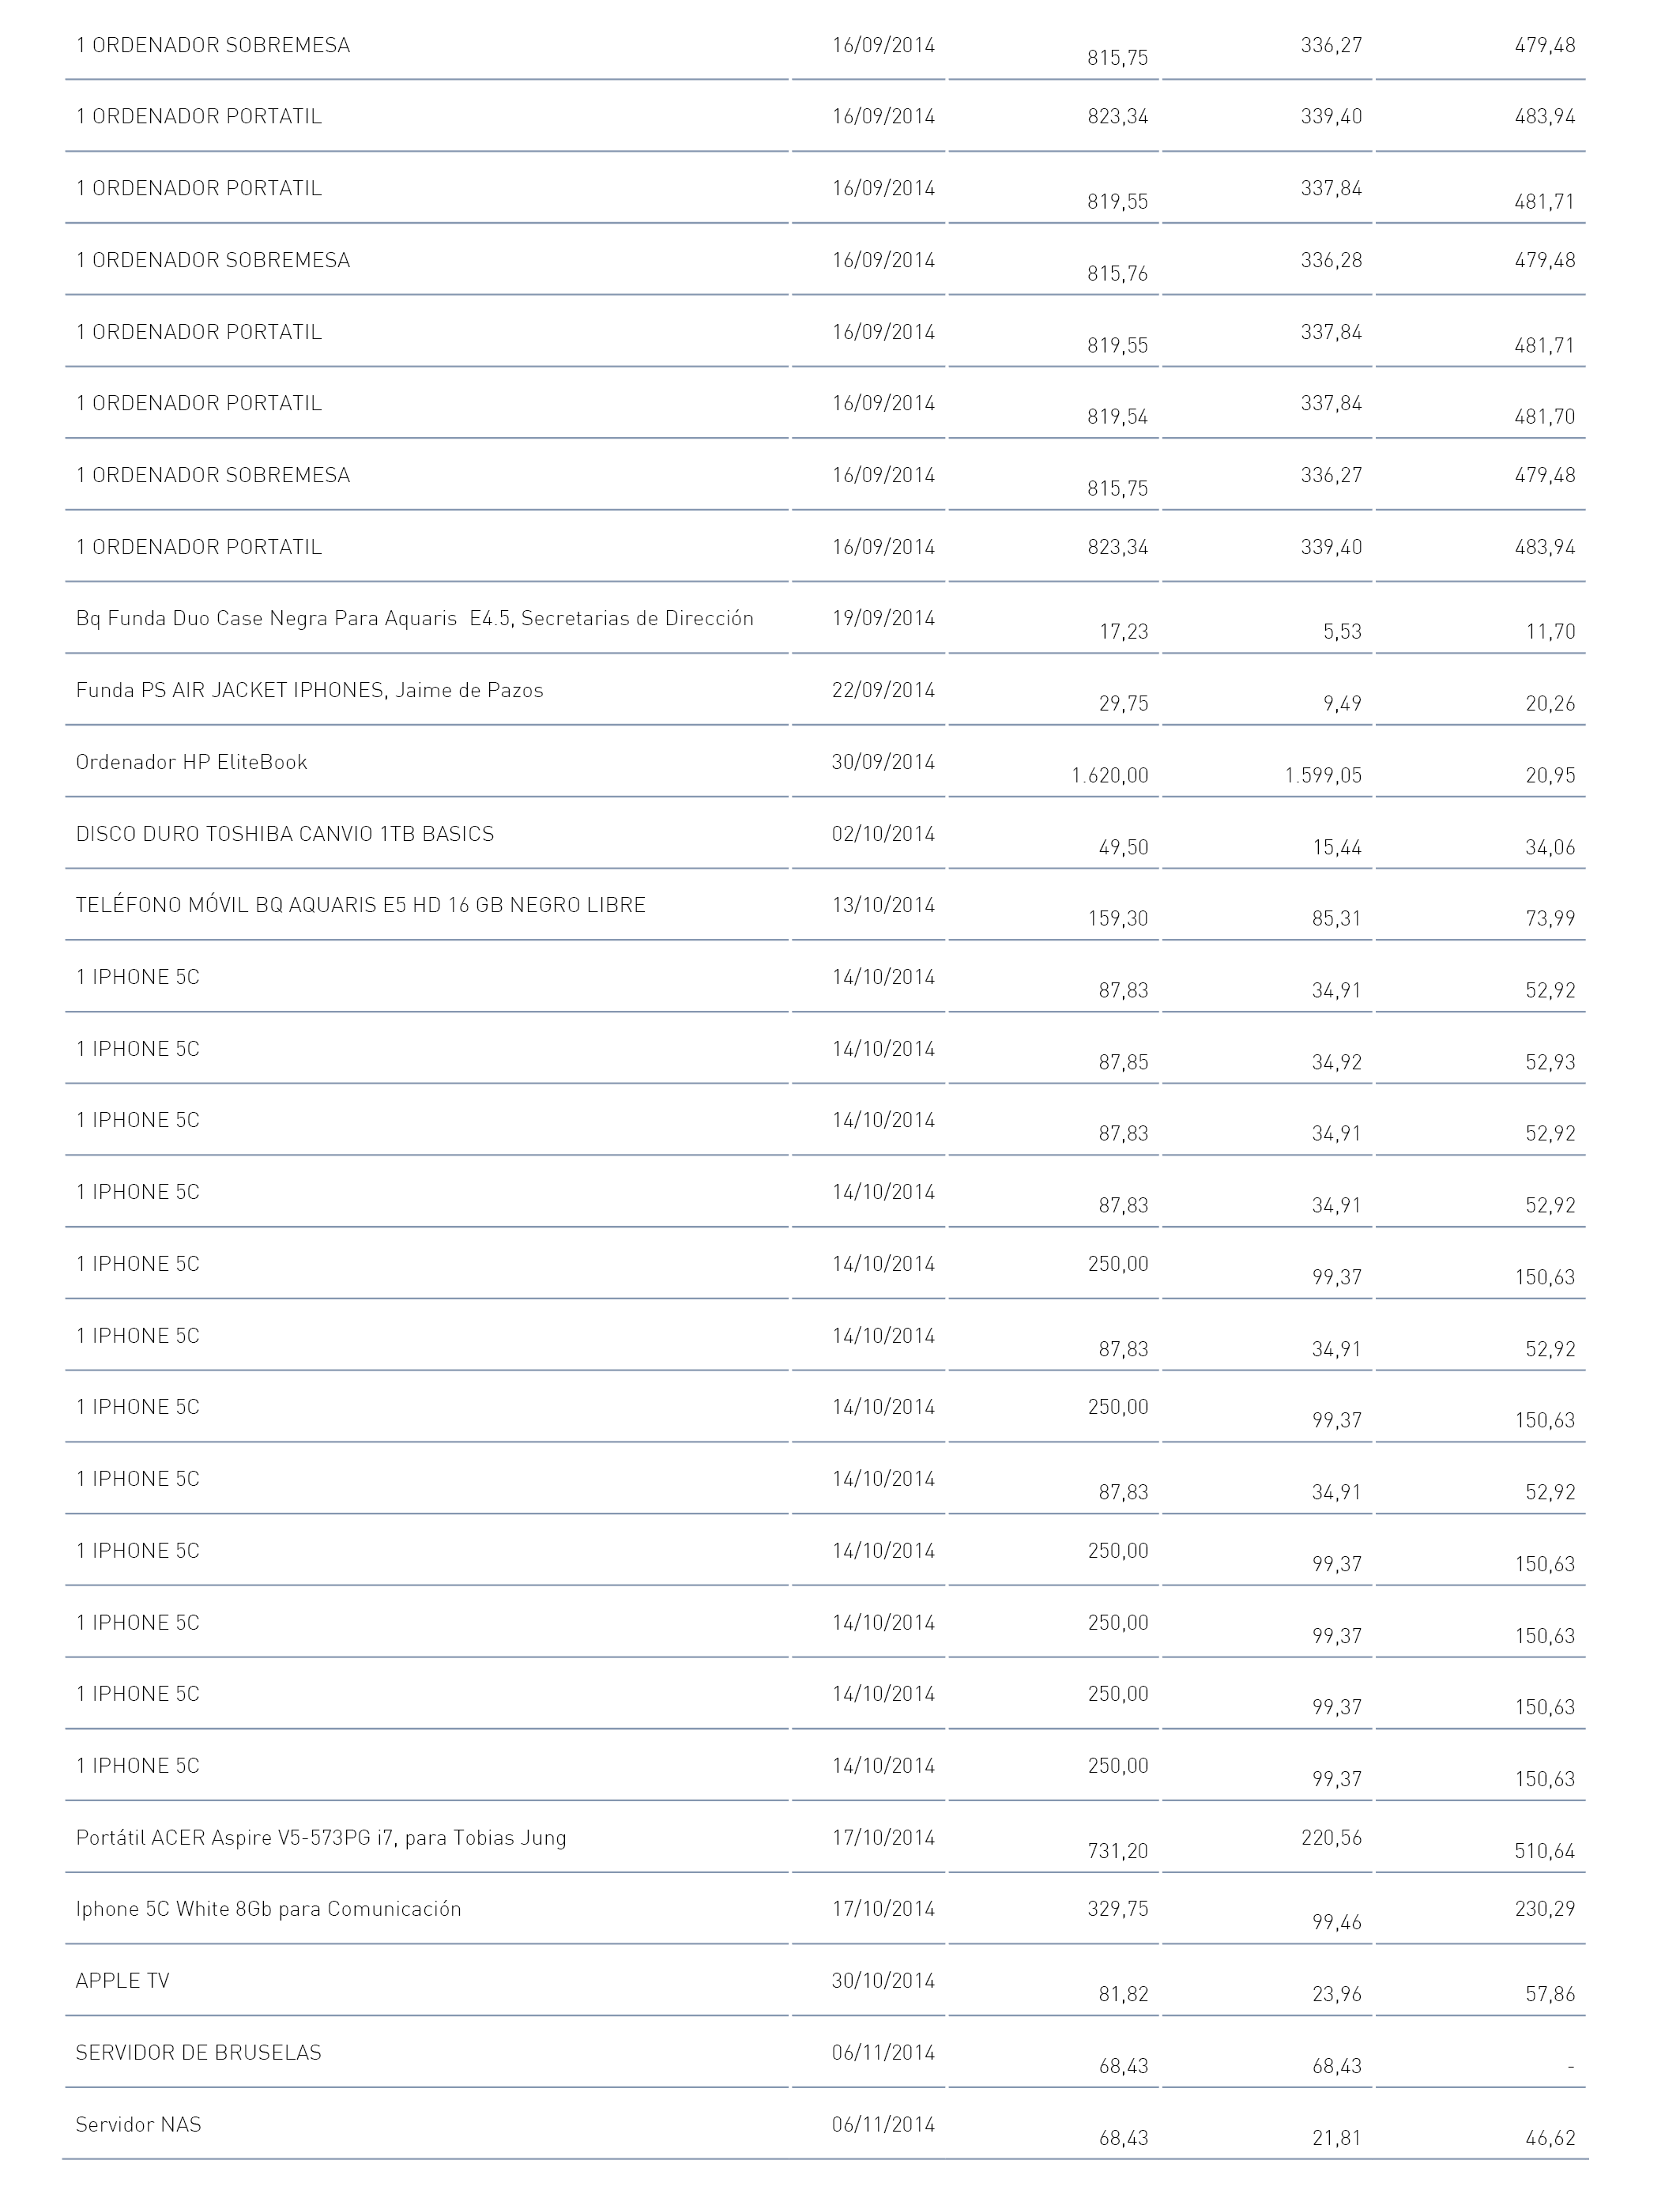Select the Servidor NAS description text
This screenshot has width=1680, height=2194.
pyautogui.click(x=138, y=2124)
